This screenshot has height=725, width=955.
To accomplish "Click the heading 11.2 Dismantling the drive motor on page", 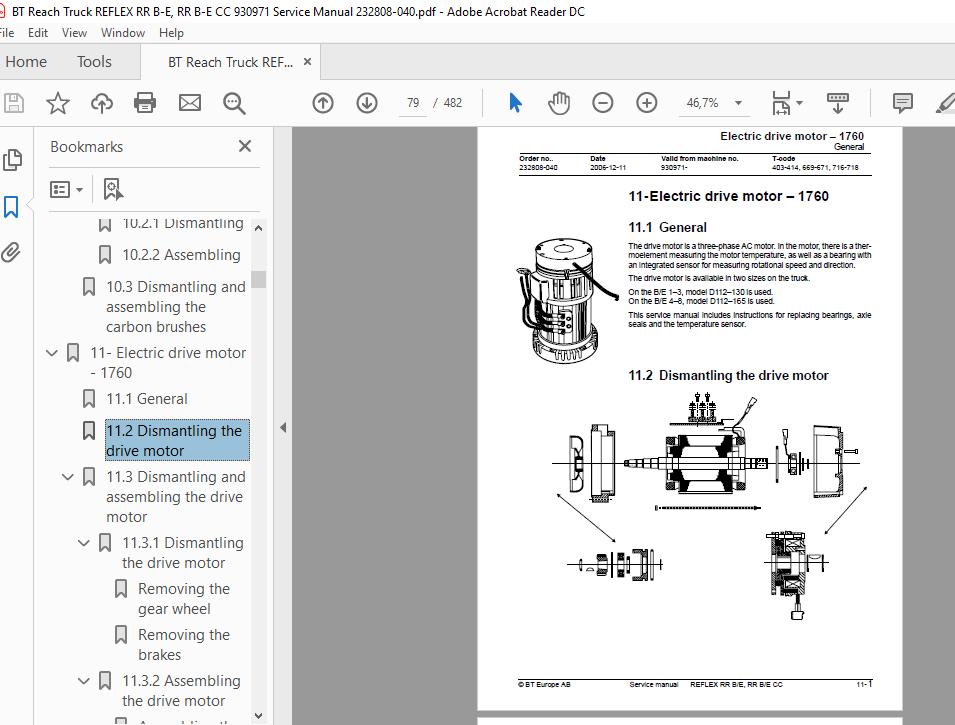I will pyautogui.click(x=728, y=375).
